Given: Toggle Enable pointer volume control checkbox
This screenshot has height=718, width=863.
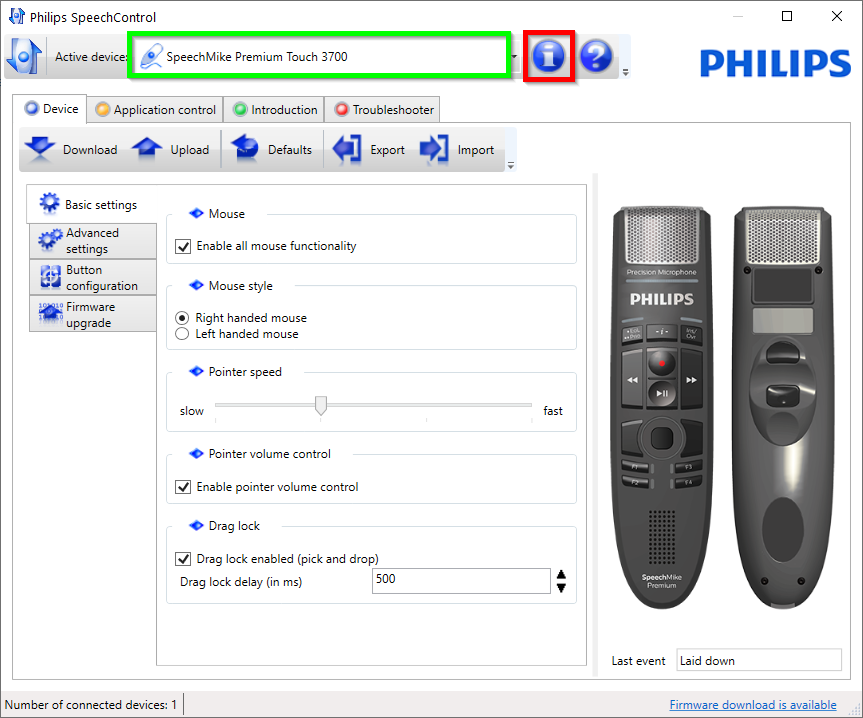Looking at the screenshot, I should pyautogui.click(x=183, y=487).
